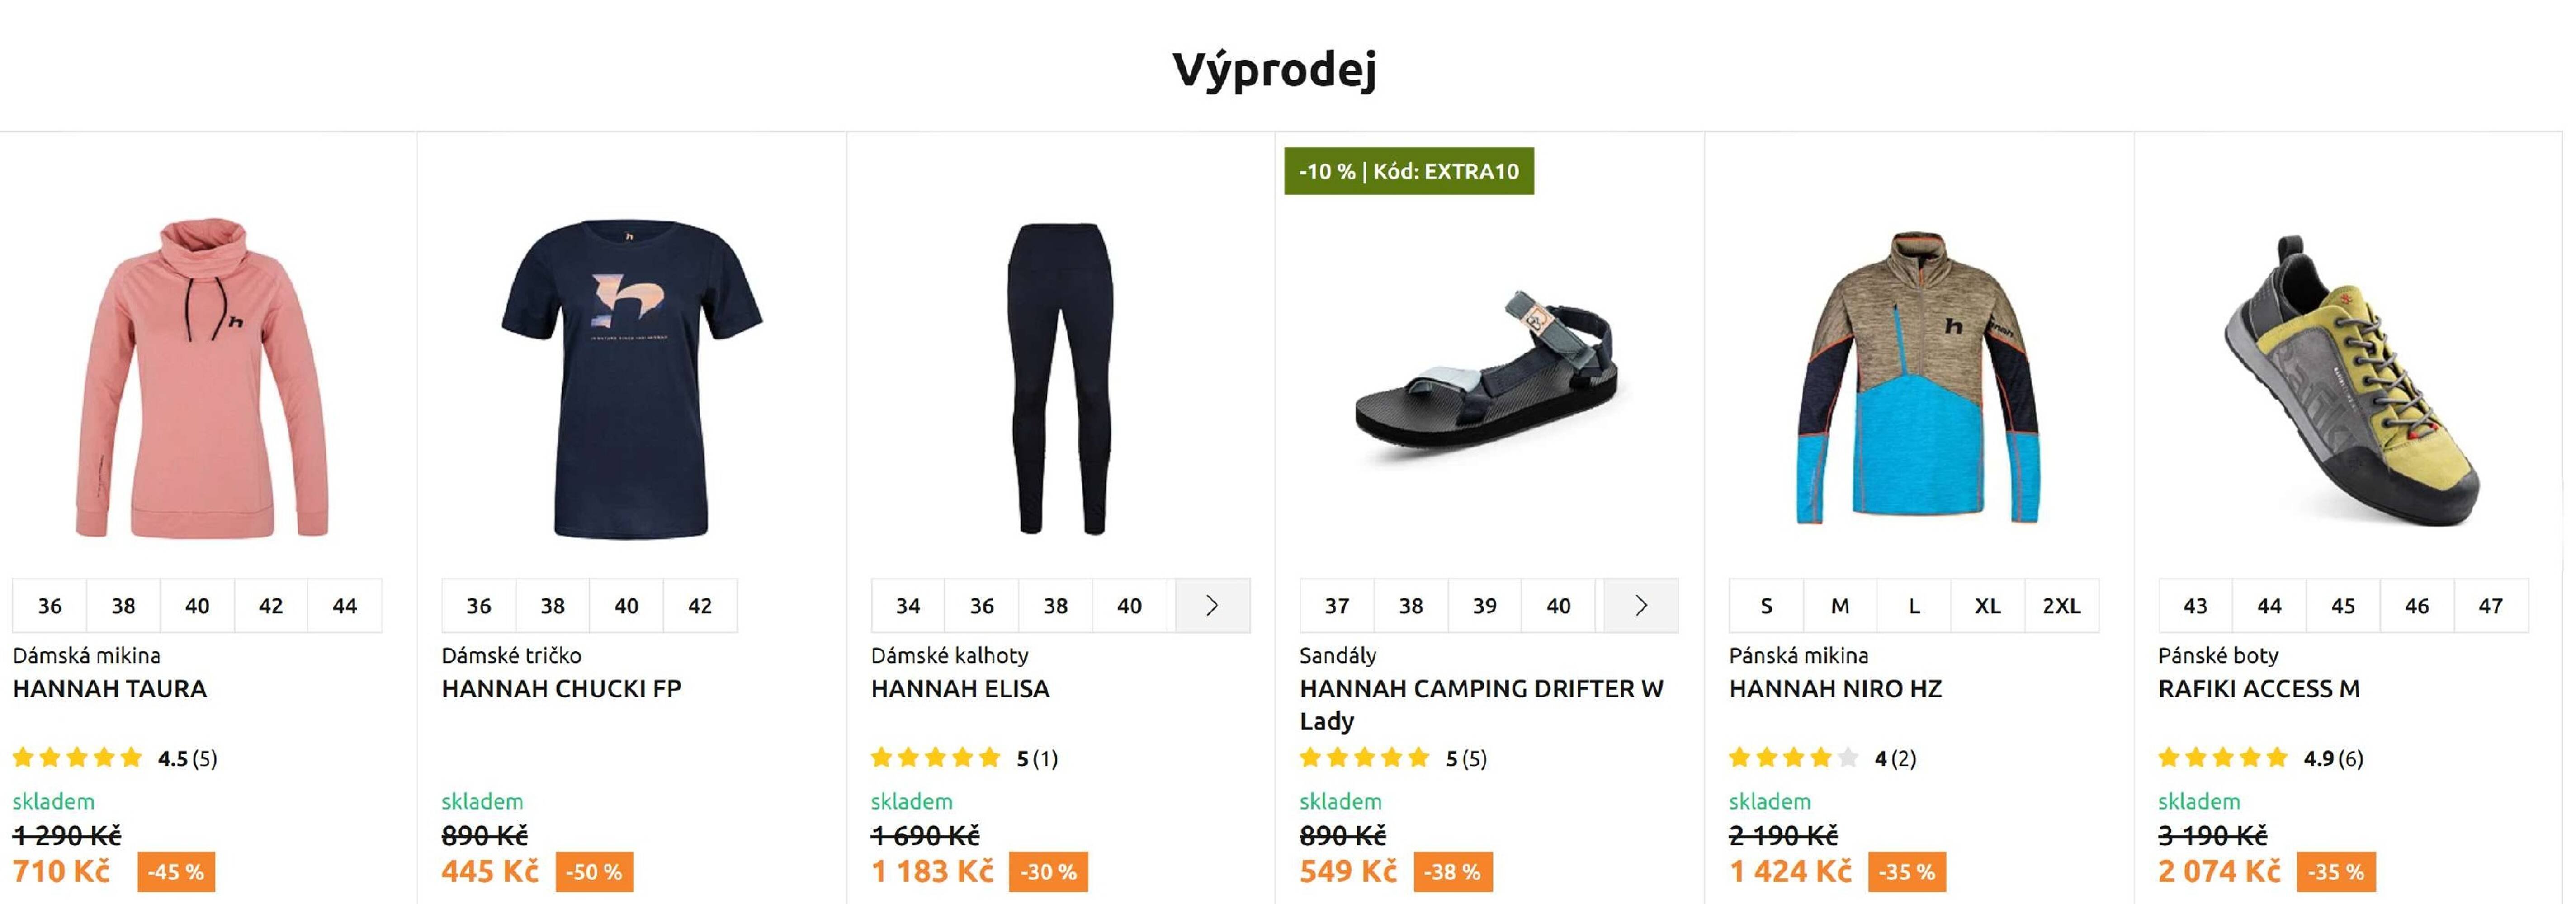Pick size XL for HANNAH NIRO HZ

[x=1987, y=605]
